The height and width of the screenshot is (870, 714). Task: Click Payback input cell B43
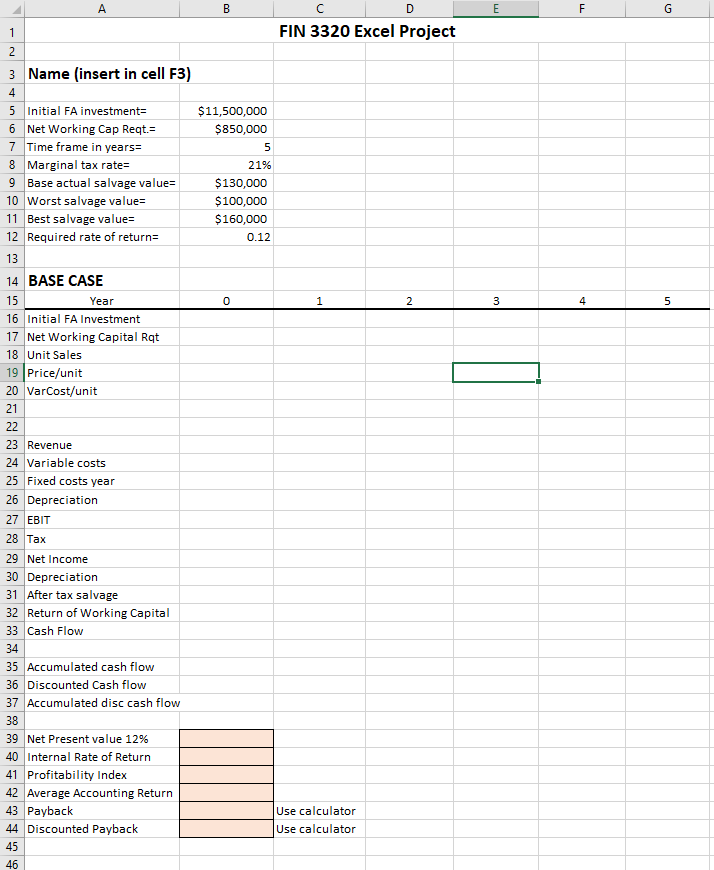point(226,811)
